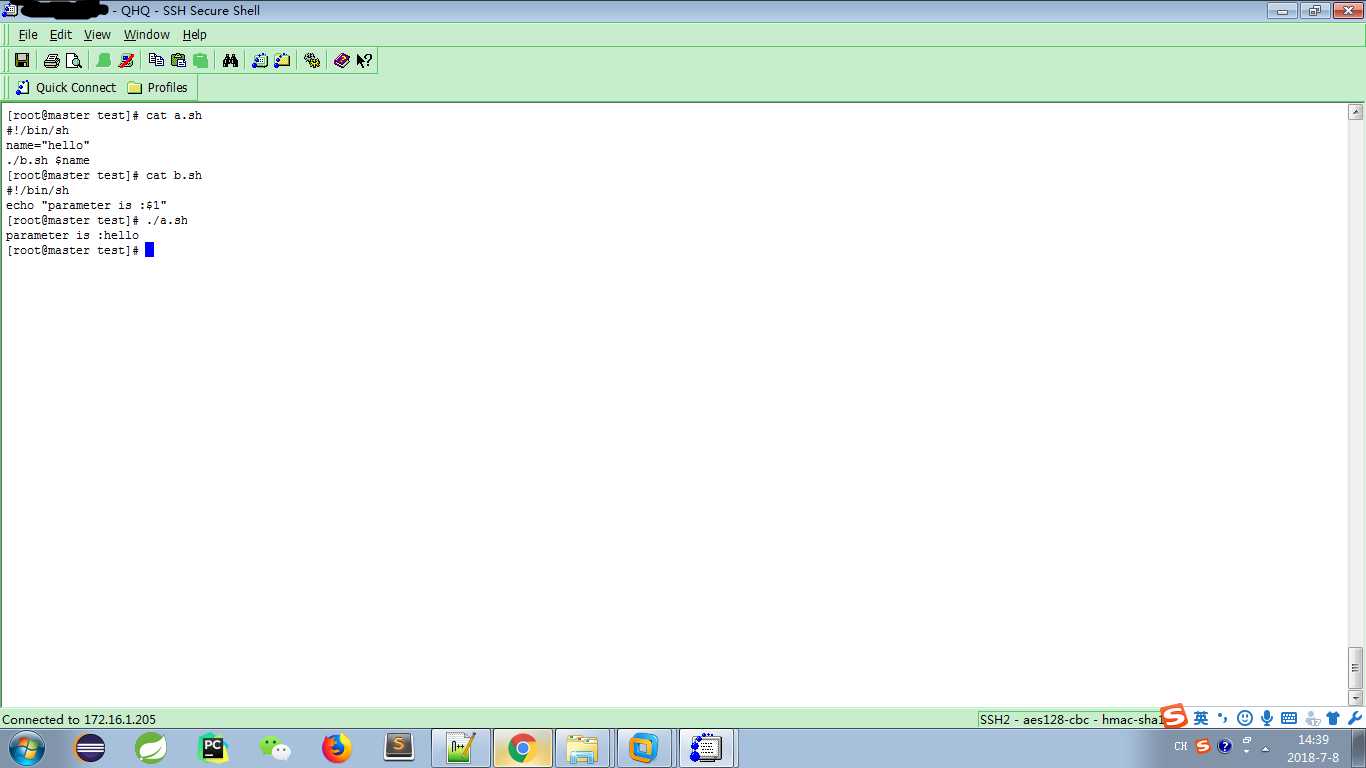Click the Find binoculars icon
This screenshot has width=1366, height=768.
[x=230, y=61]
